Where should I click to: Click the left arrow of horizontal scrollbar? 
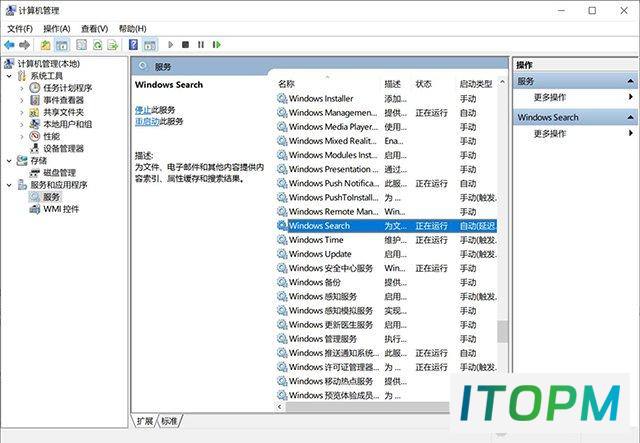pos(280,407)
